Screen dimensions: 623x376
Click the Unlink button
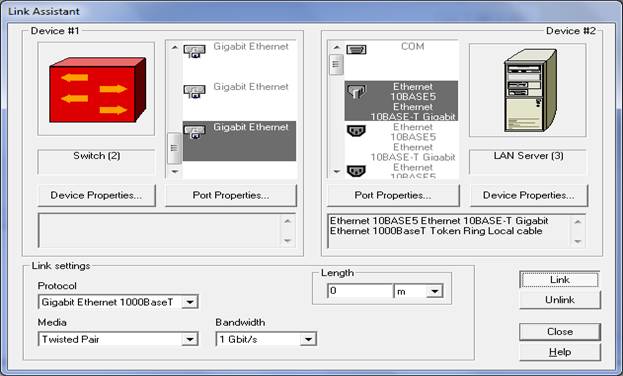[559, 300]
